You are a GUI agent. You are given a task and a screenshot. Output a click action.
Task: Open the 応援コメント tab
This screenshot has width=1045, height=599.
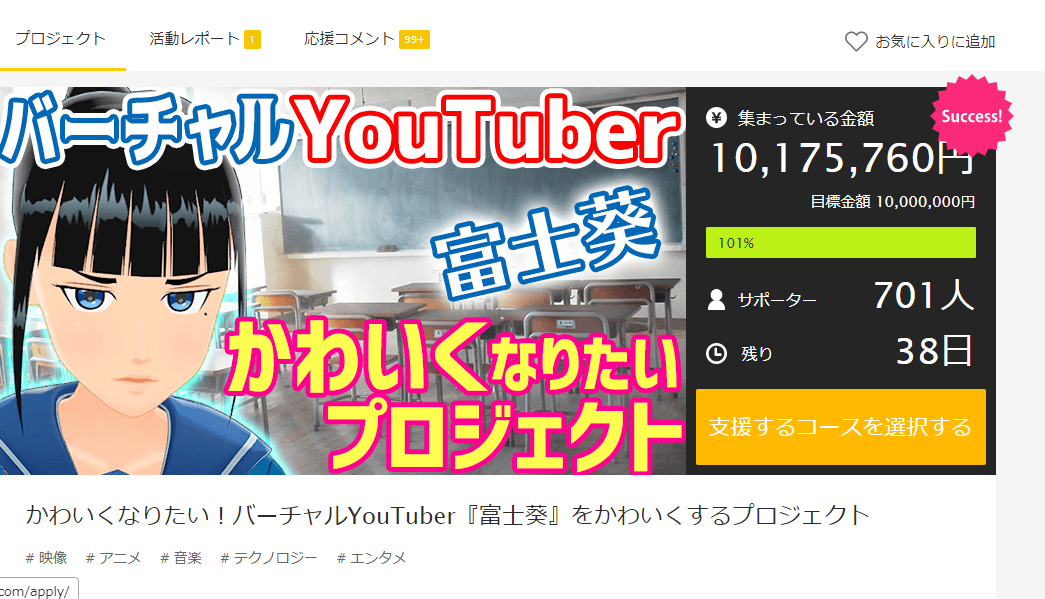click(x=349, y=39)
